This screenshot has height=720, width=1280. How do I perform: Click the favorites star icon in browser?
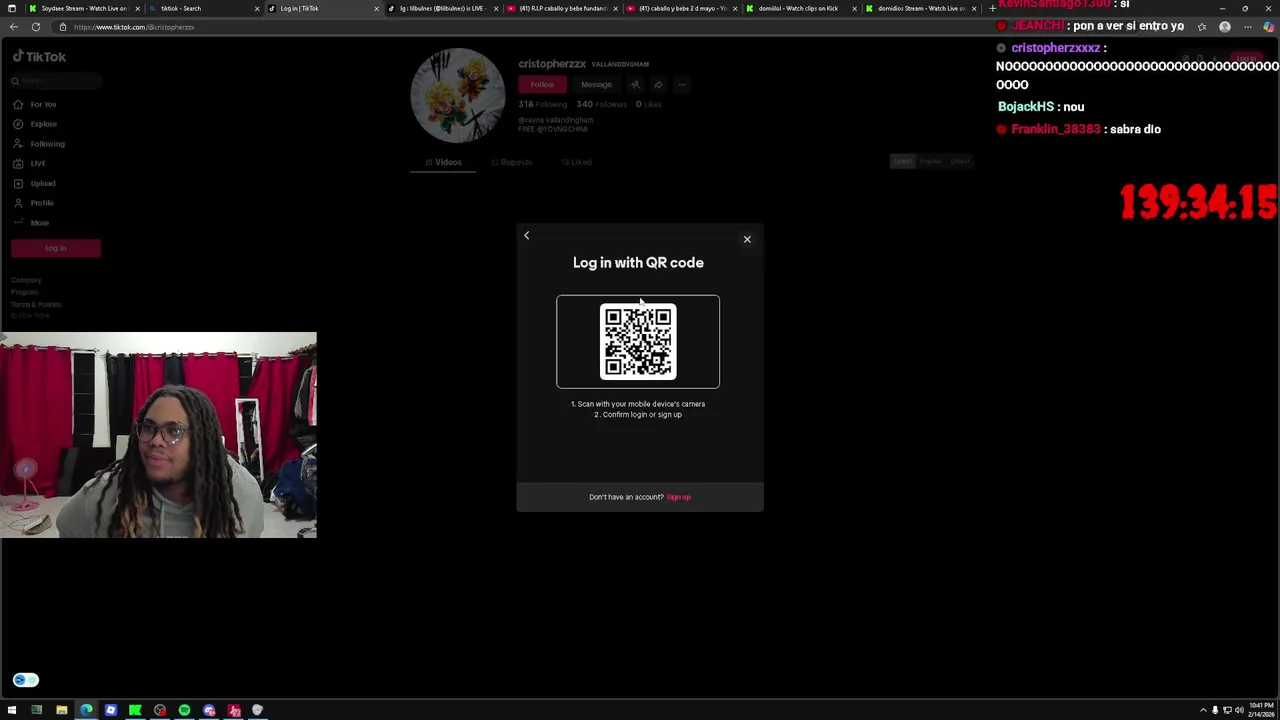[x=1202, y=27]
